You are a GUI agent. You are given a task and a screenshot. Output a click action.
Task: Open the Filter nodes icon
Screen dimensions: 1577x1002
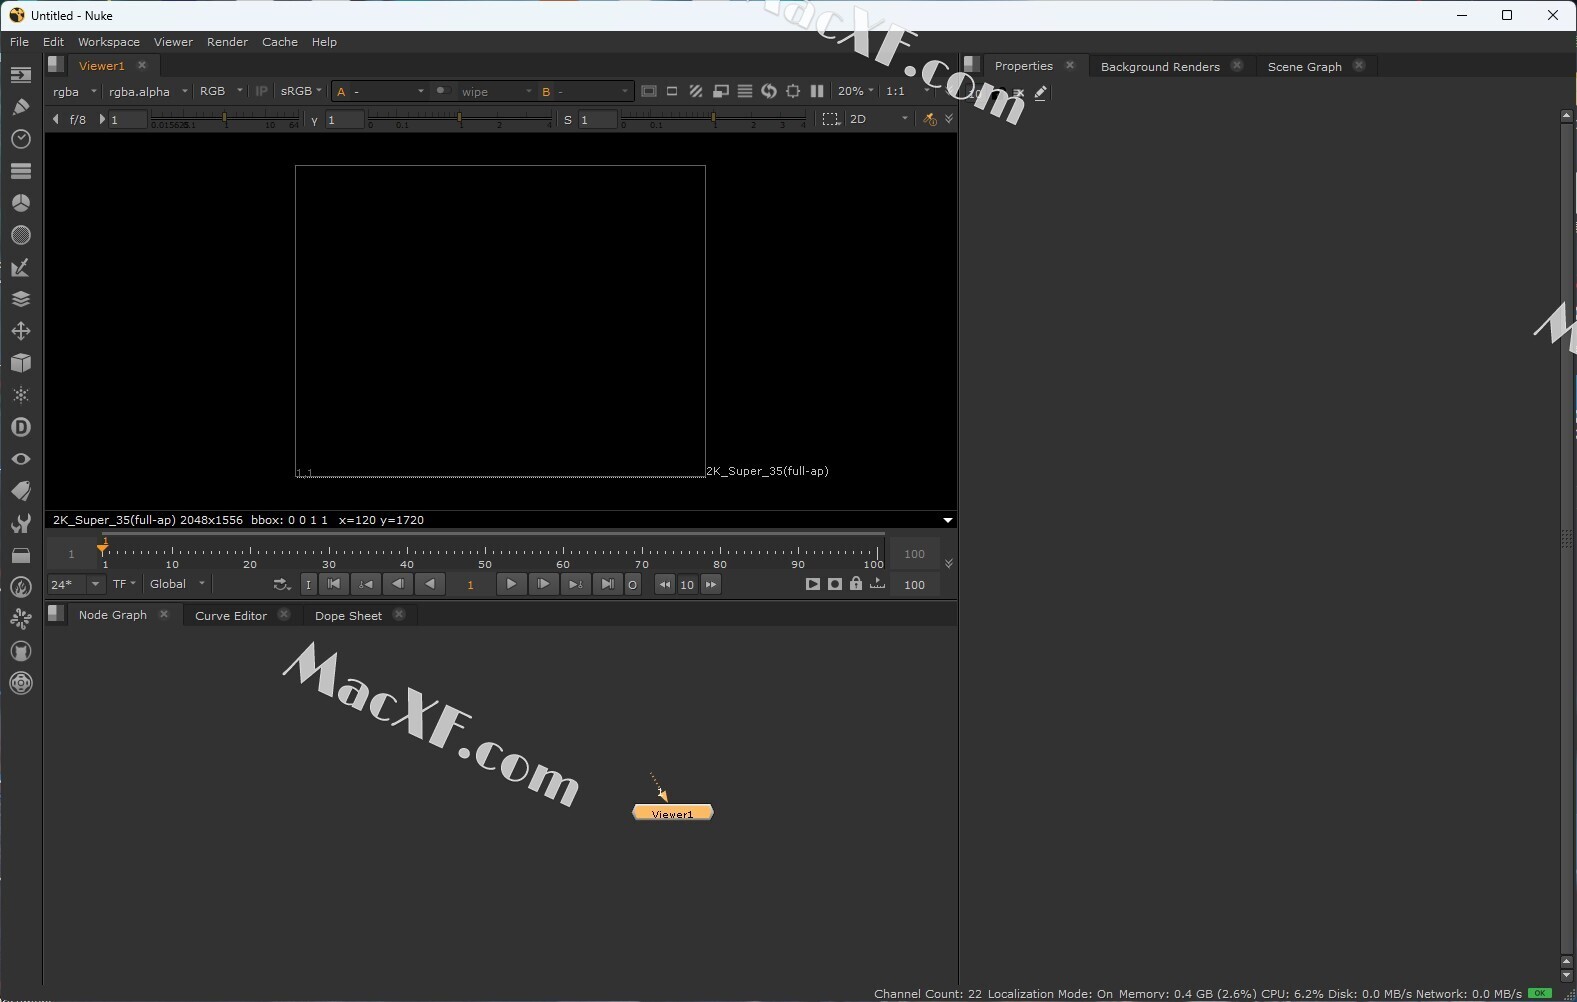tap(20, 235)
